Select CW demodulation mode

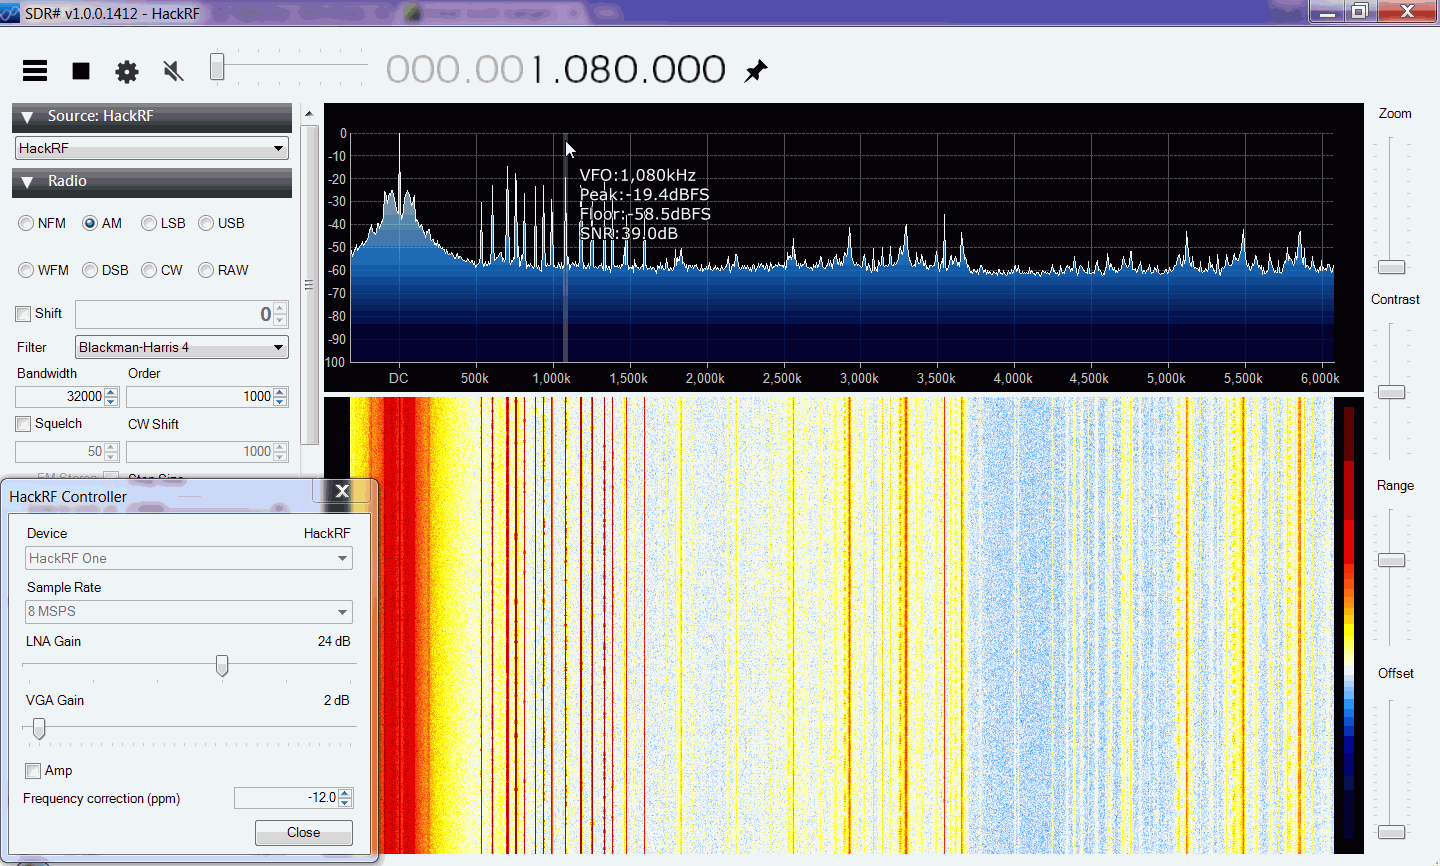[149, 270]
